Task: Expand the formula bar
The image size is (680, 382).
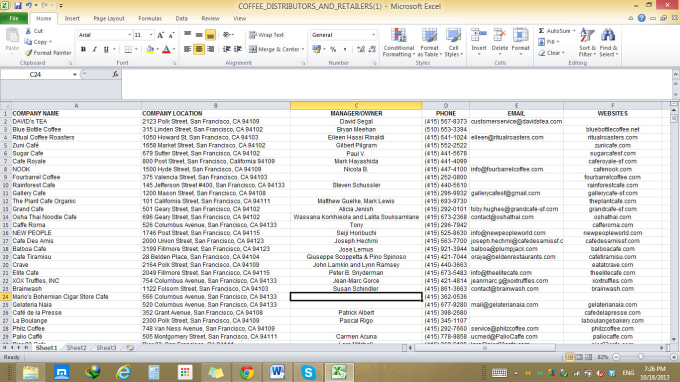Action: (x=675, y=75)
